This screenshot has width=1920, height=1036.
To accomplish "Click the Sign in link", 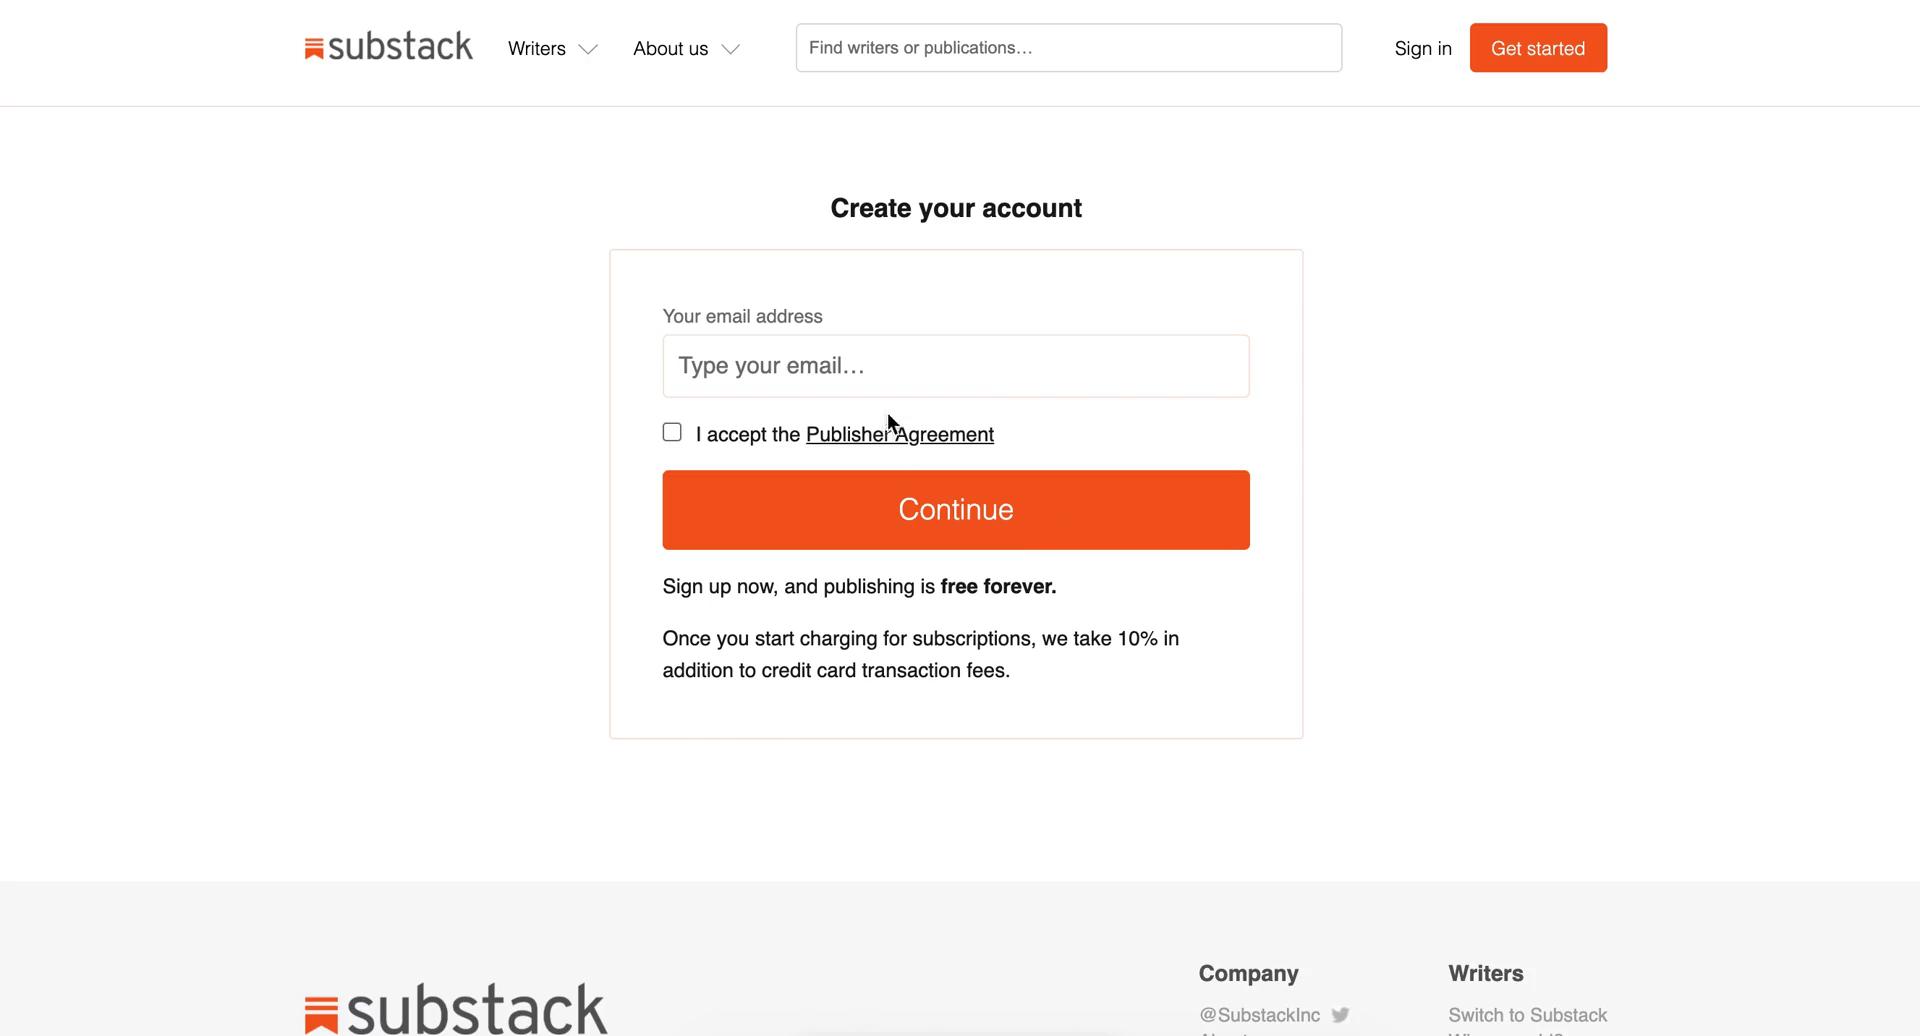I will [x=1423, y=48].
